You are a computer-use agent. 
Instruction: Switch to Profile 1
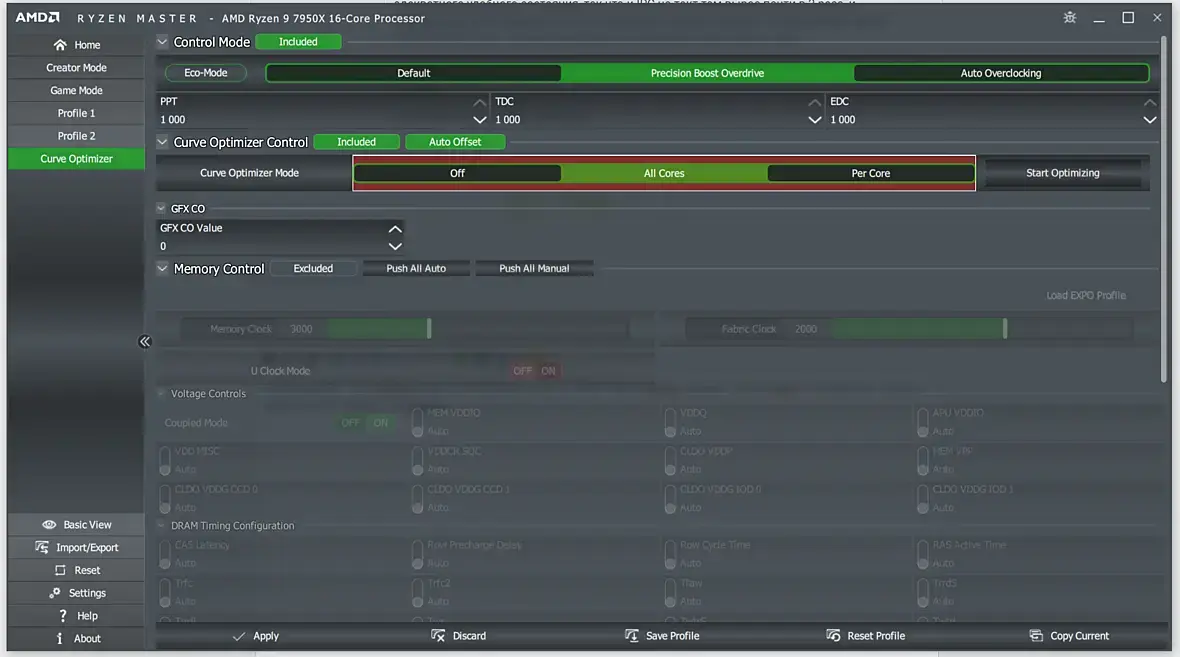(76, 113)
